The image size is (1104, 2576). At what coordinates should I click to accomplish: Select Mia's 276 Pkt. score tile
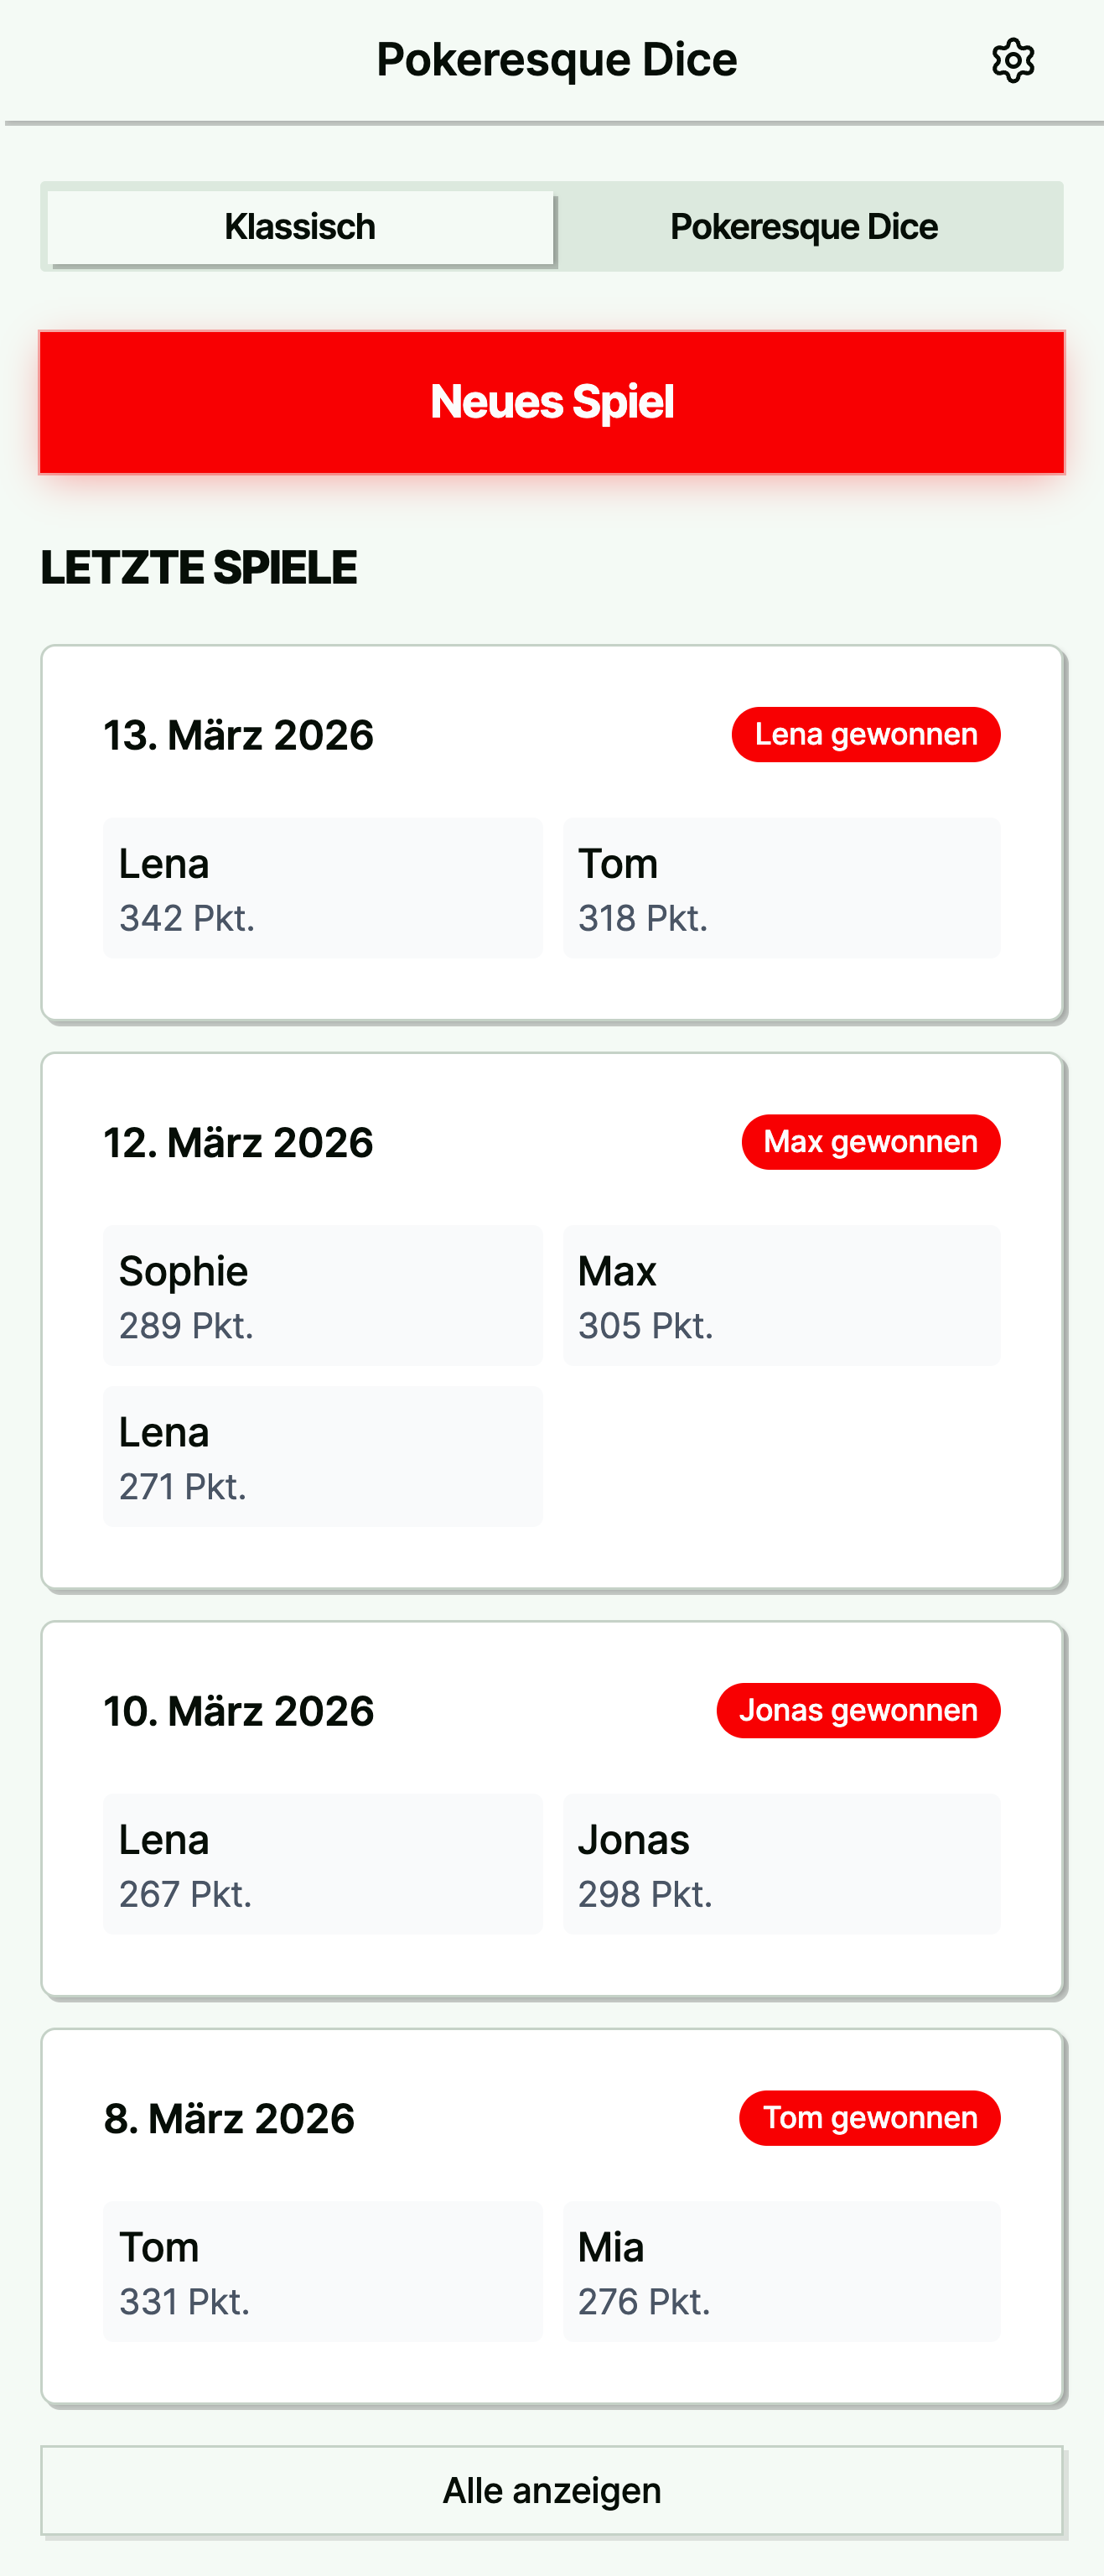(x=781, y=2271)
